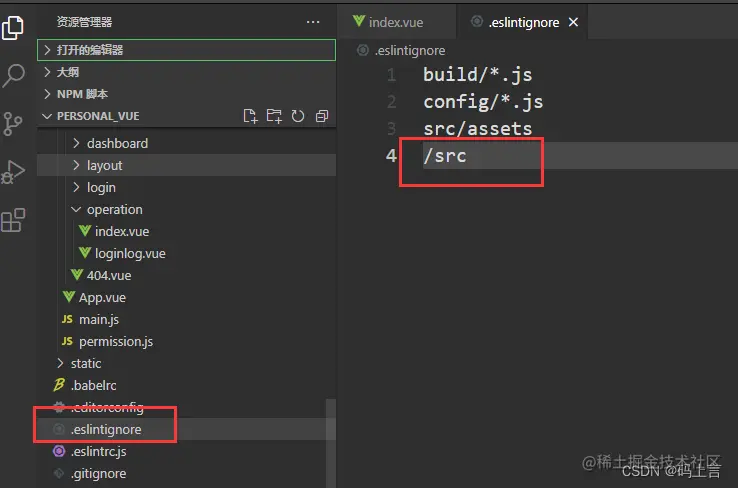The height and width of the screenshot is (488, 738).
Task: Open the Search view in activity bar
Action: (x=13, y=75)
